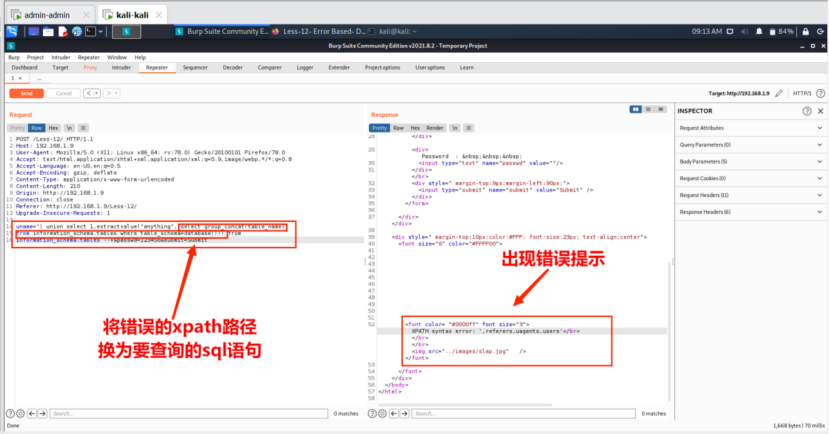Open Repeater help question mark near HTTP/1

tap(820, 94)
